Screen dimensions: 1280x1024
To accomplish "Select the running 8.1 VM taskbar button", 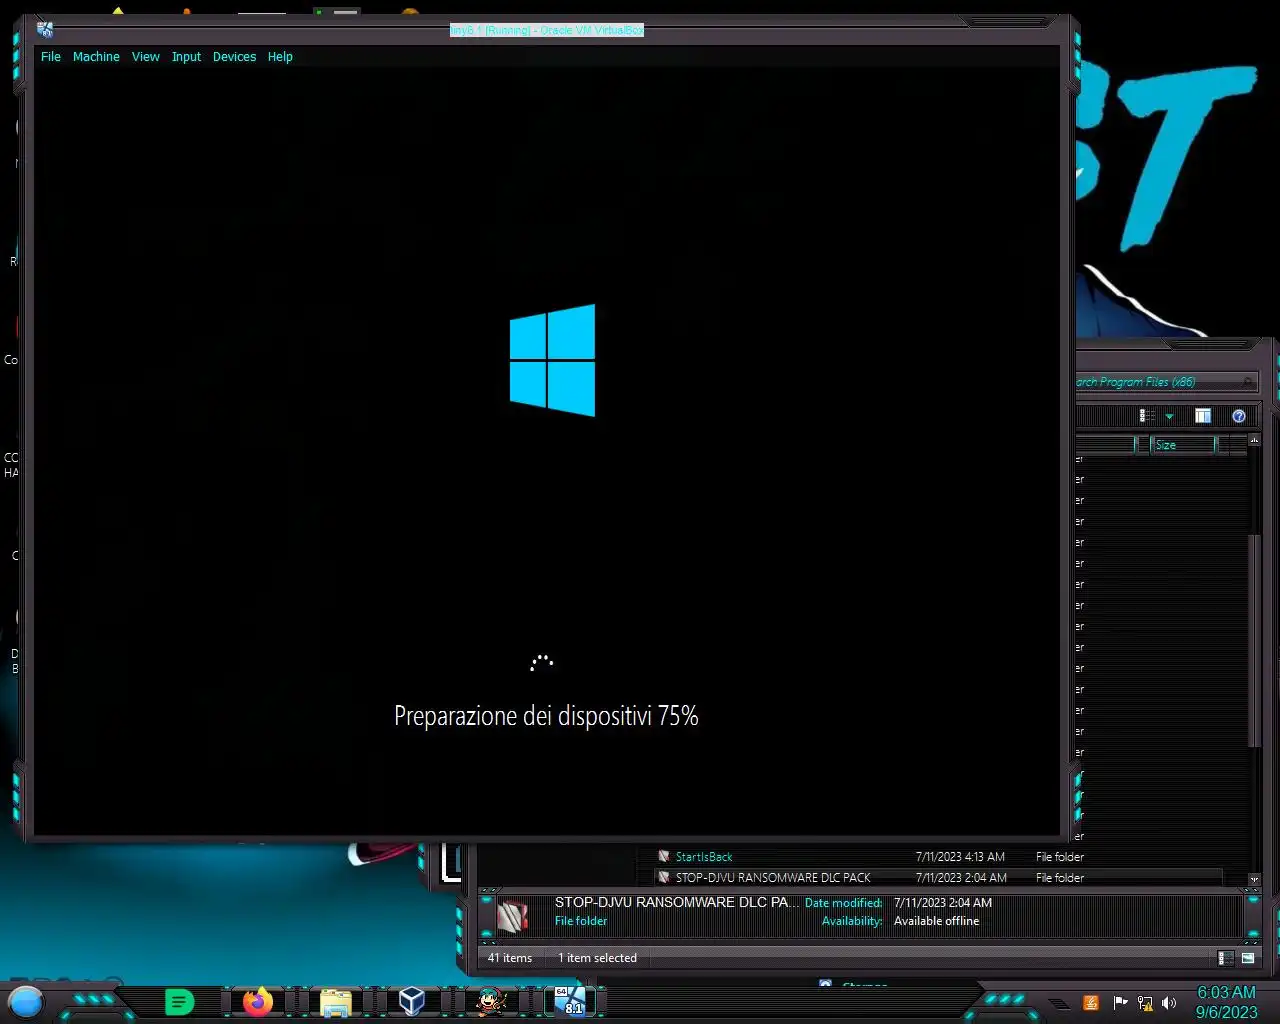I will click(570, 1001).
